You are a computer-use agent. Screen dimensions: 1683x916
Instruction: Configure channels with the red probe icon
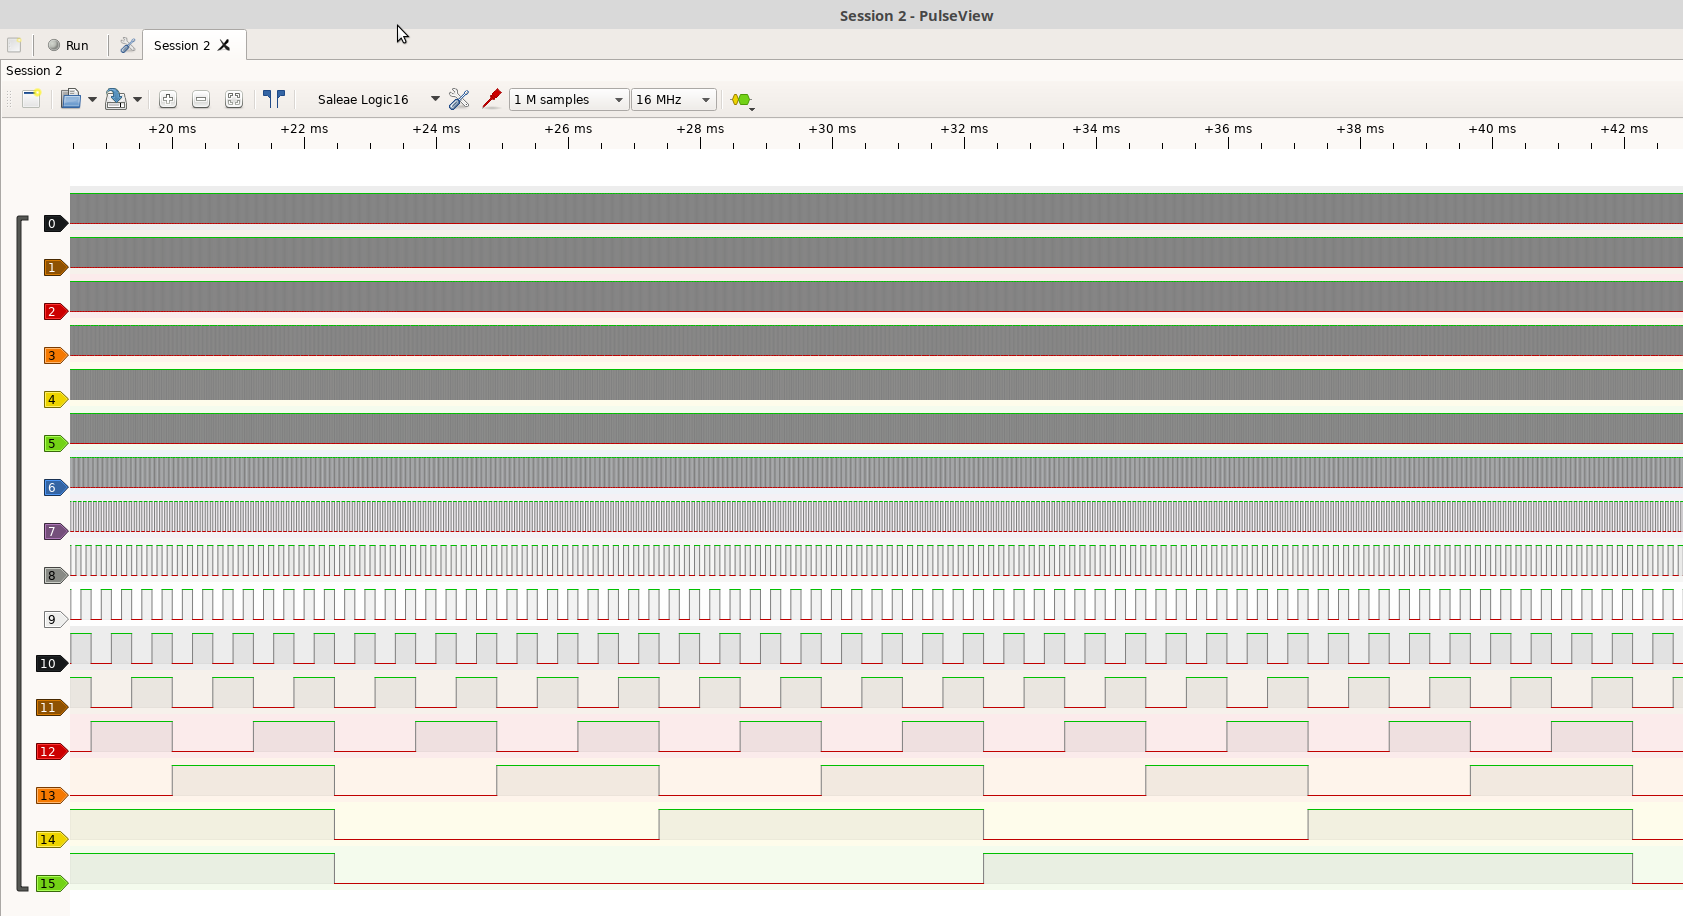[491, 99]
